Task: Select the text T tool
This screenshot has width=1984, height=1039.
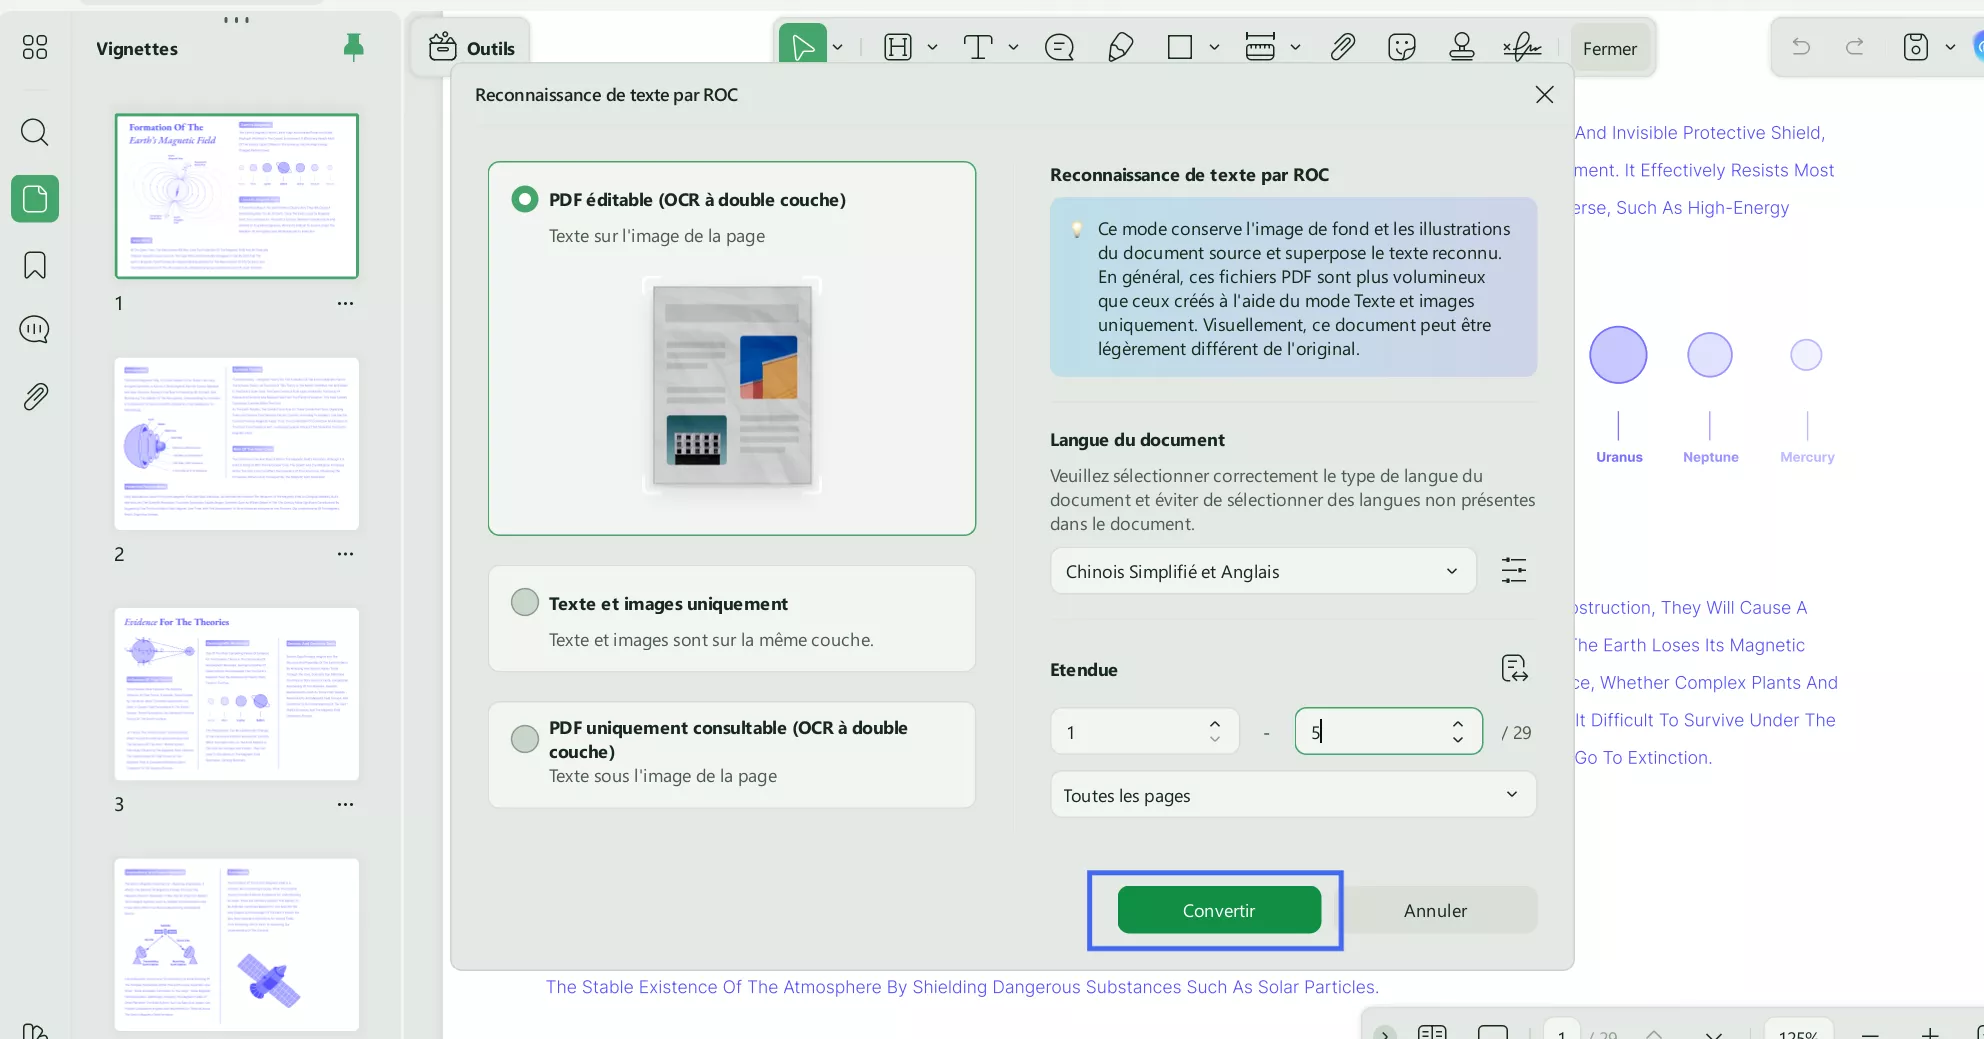Action: tap(978, 47)
